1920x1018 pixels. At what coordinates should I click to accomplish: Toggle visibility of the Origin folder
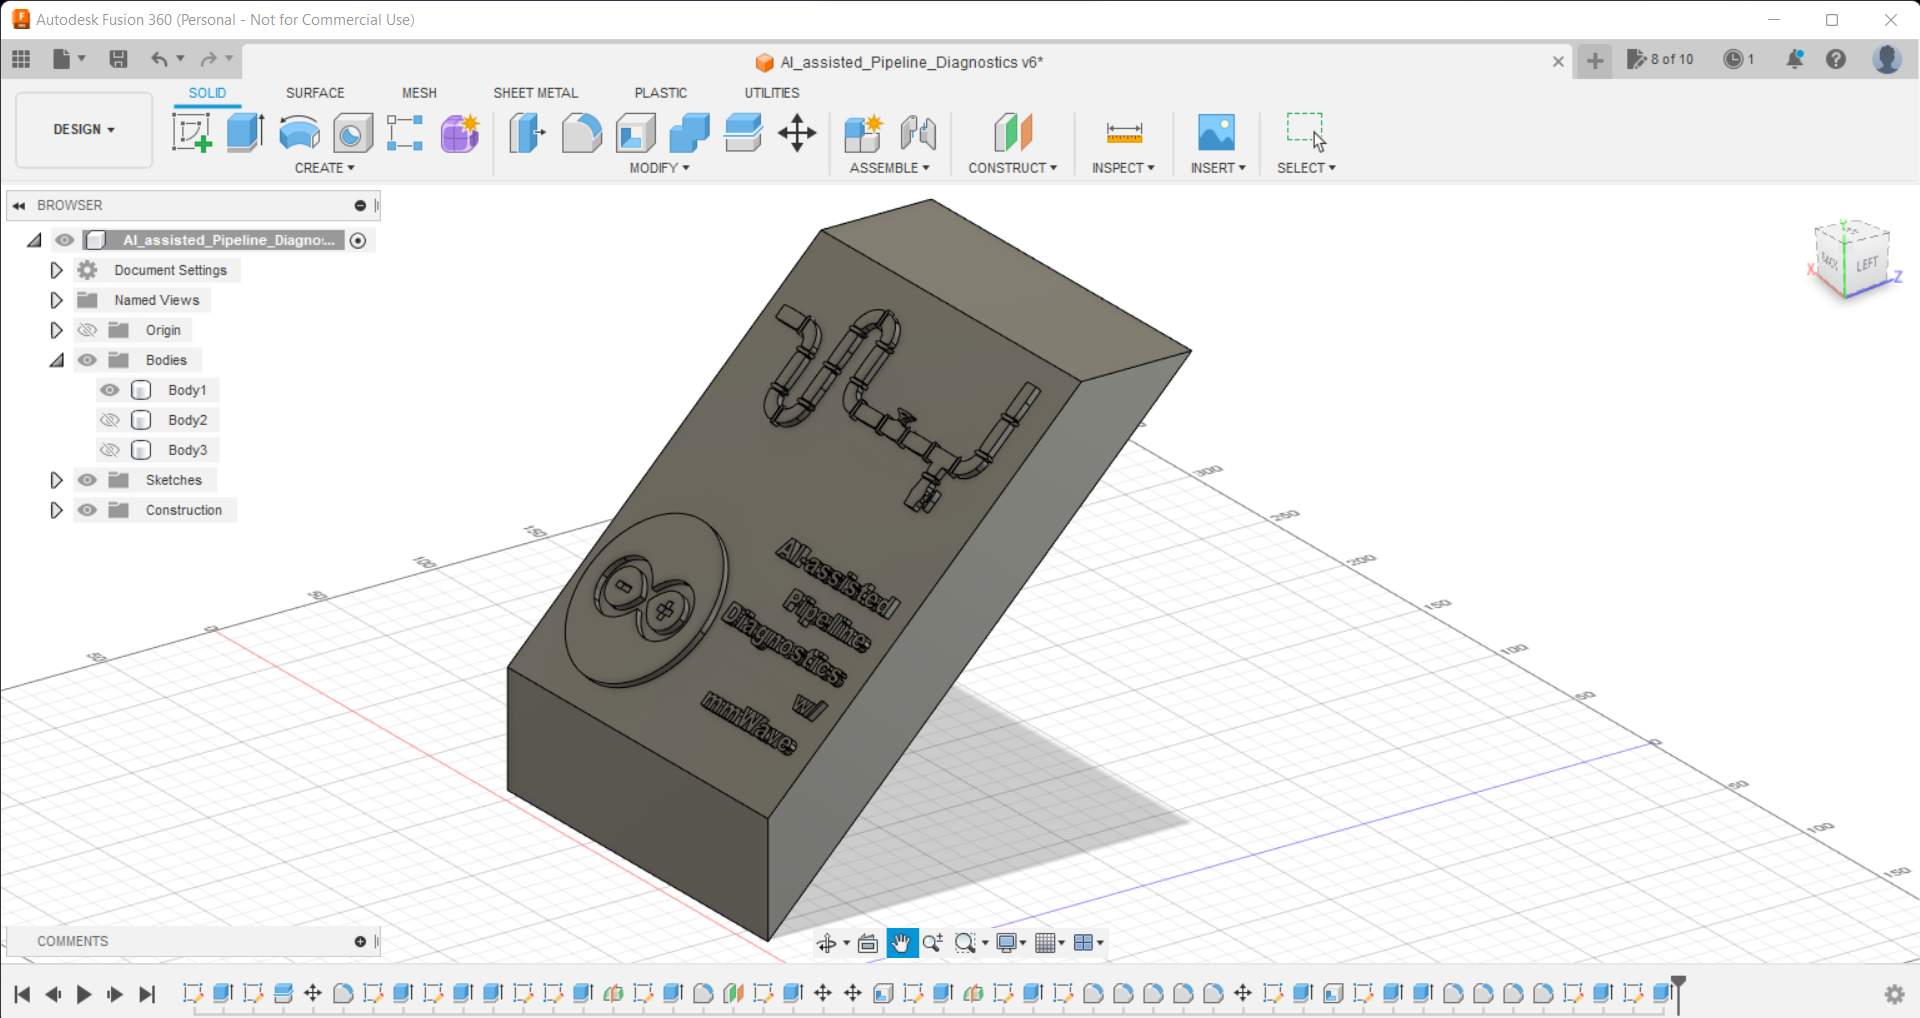(87, 329)
